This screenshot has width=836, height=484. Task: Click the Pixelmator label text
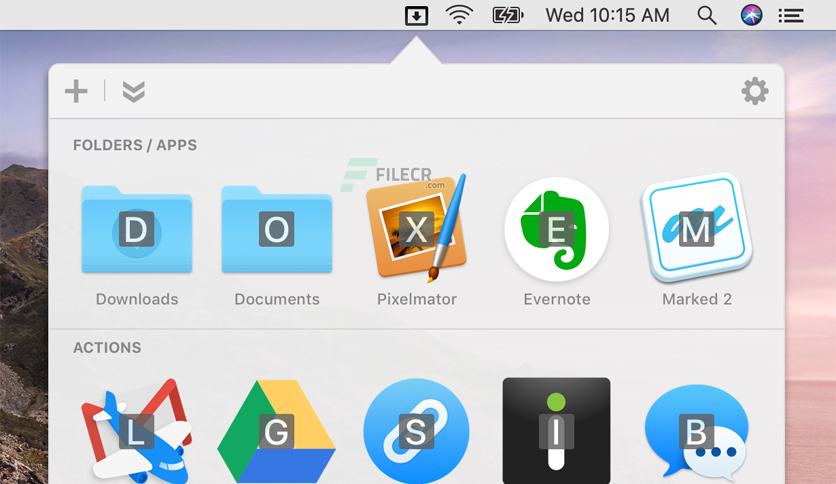pyautogui.click(x=417, y=299)
